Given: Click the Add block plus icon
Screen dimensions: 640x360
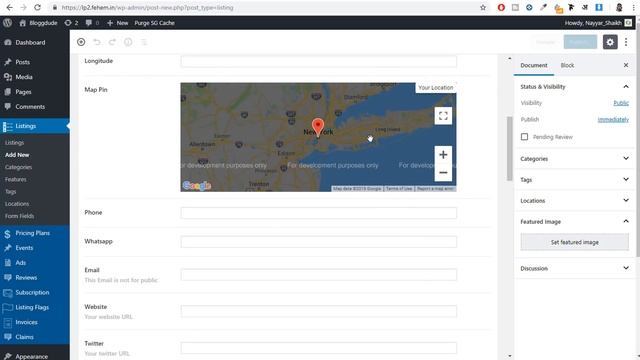Looking at the screenshot, I should coord(81,42).
